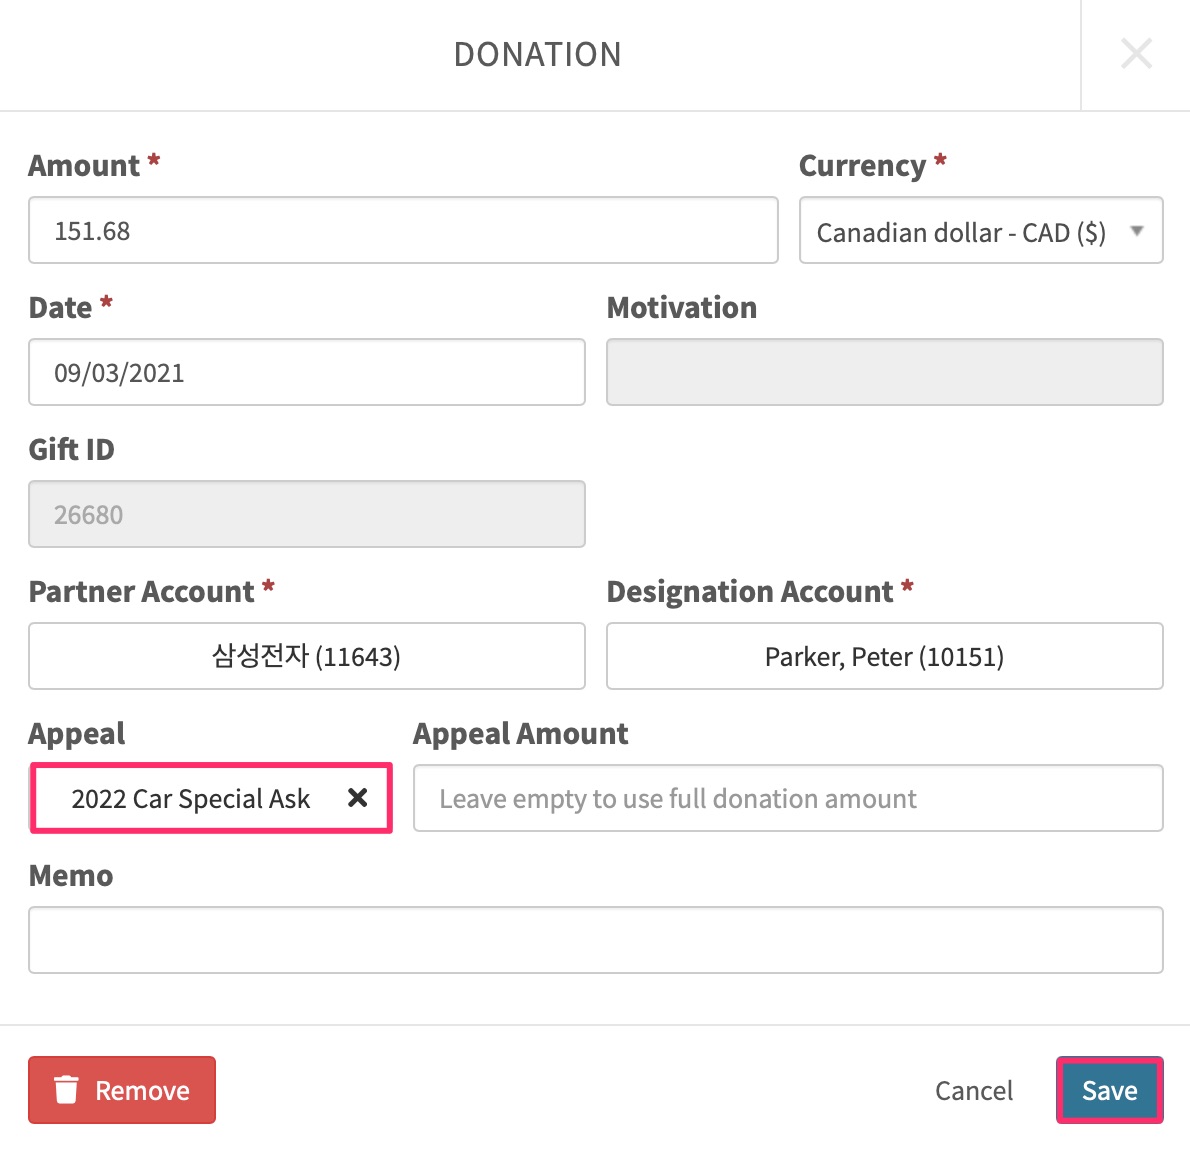Expand the Currency dropdown arrow
Viewport: 1190px width, 1152px height.
click(1136, 231)
